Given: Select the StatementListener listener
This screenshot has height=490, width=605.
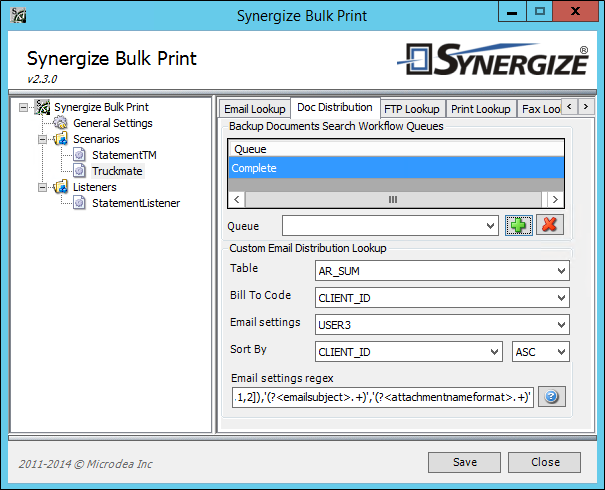Looking at the screenshot, I should tap(136, 203).
